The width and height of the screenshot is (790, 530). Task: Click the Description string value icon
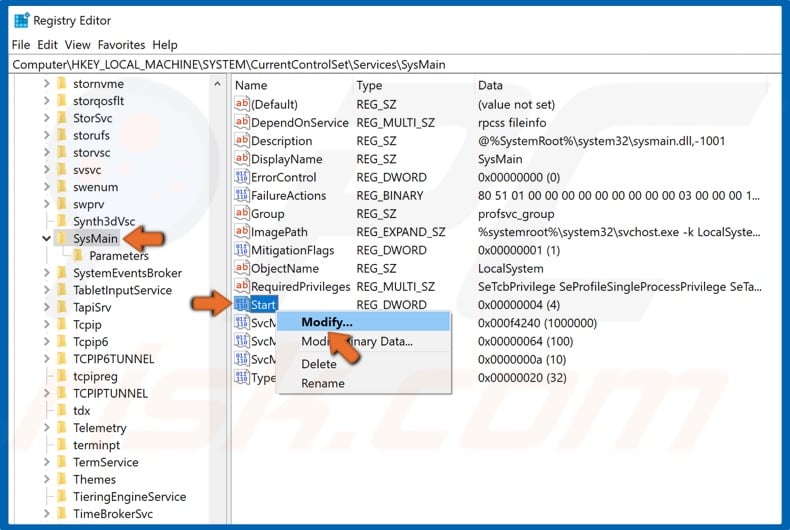click(x=242, y=141)
